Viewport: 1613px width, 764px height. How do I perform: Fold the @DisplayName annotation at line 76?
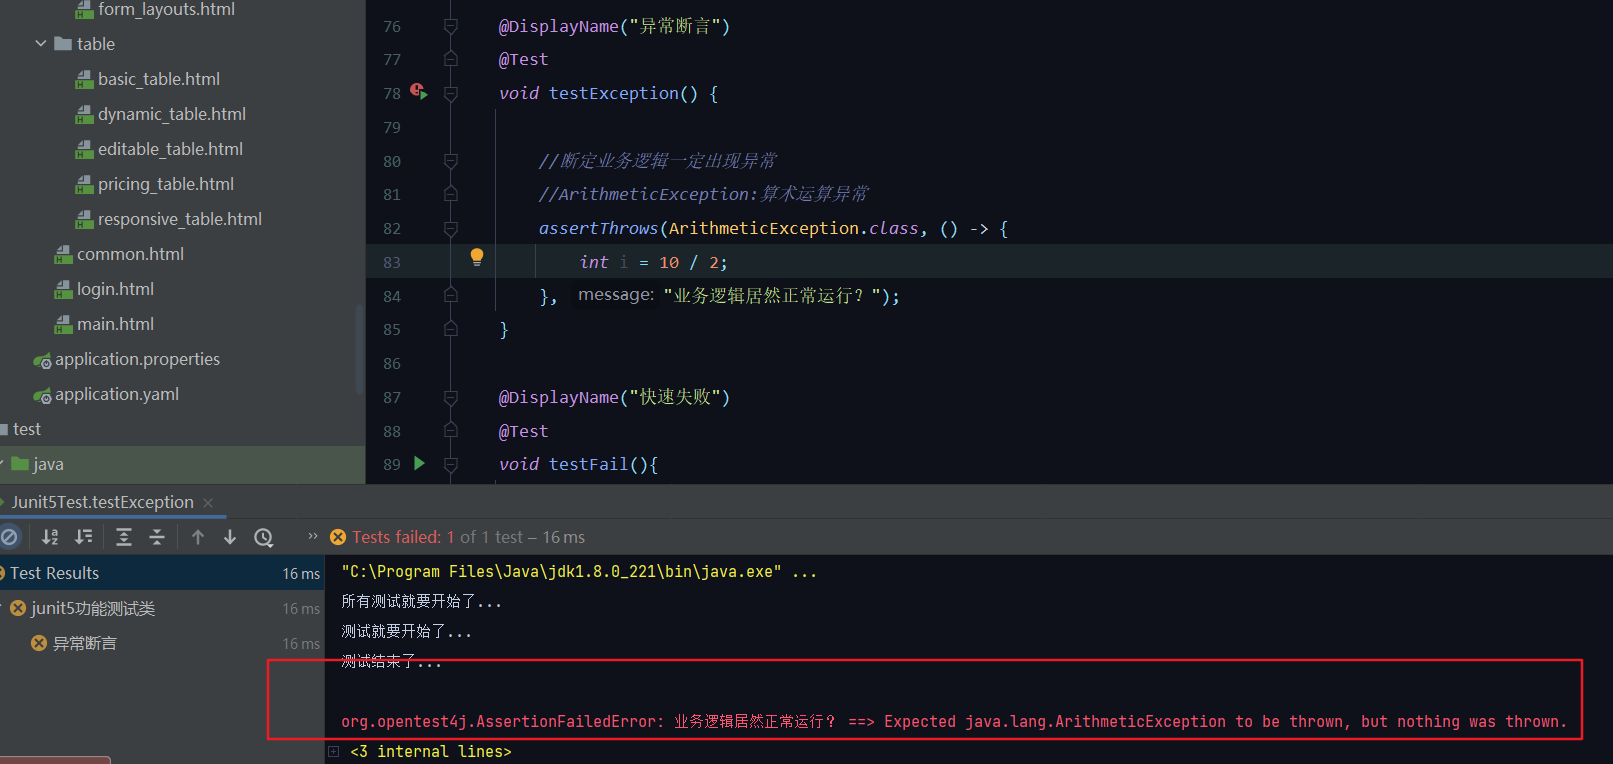[x=451, y=26]
